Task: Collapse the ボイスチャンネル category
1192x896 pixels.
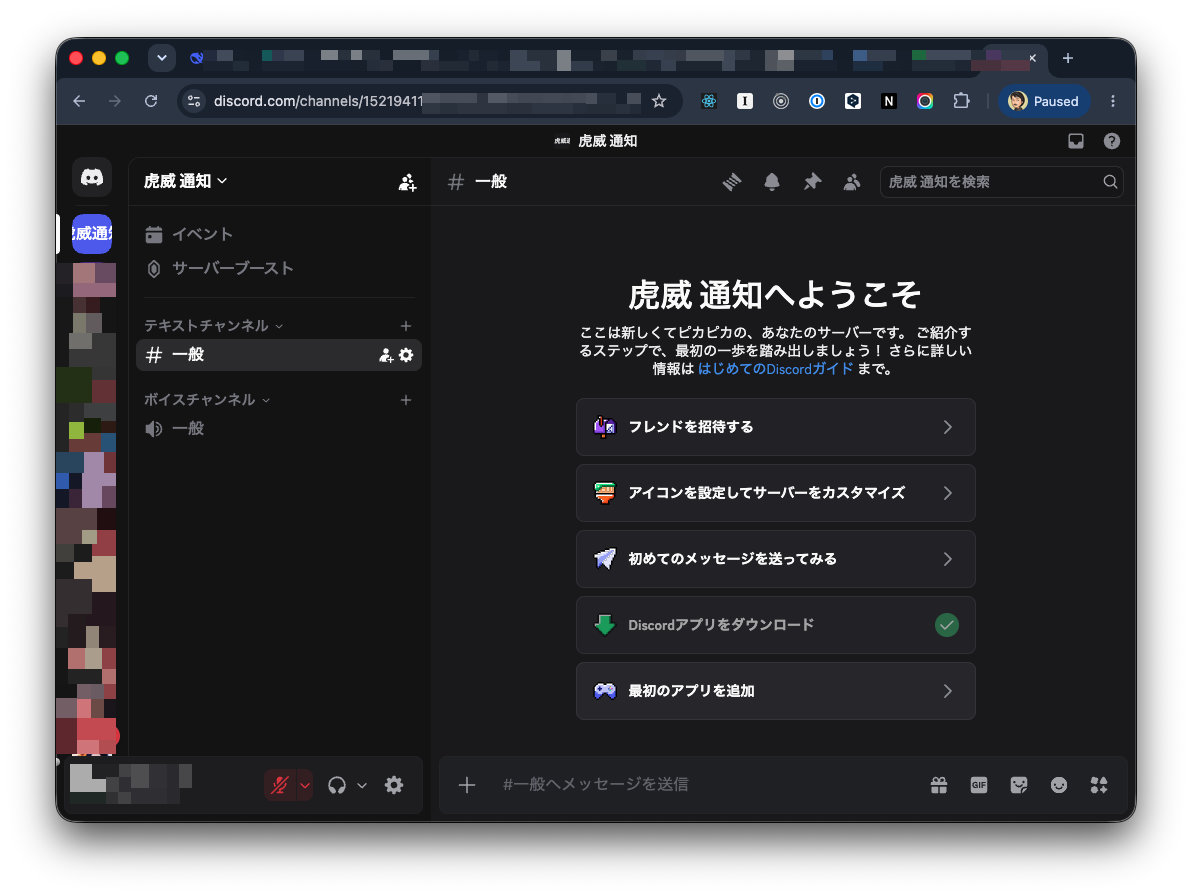Action: (207, 400)
